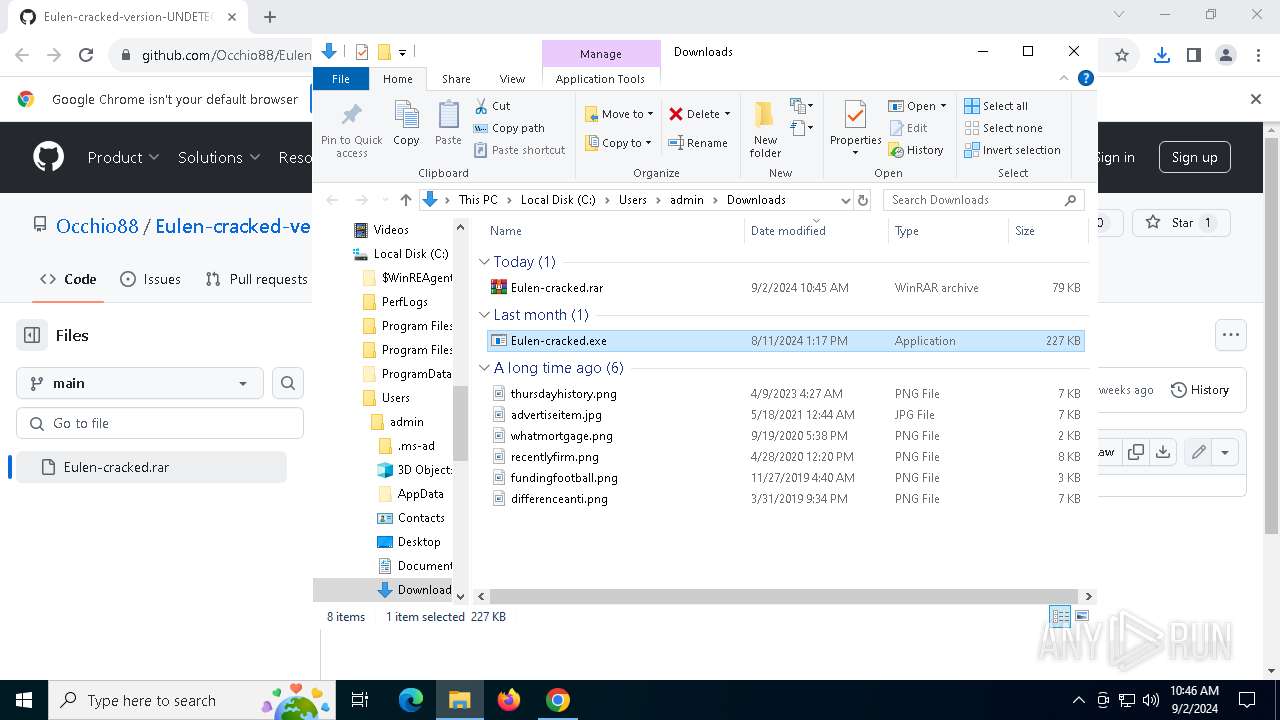The image size is (1280, 720).
Task: Open Contacts in navigation tree
Action: [420, 518]
